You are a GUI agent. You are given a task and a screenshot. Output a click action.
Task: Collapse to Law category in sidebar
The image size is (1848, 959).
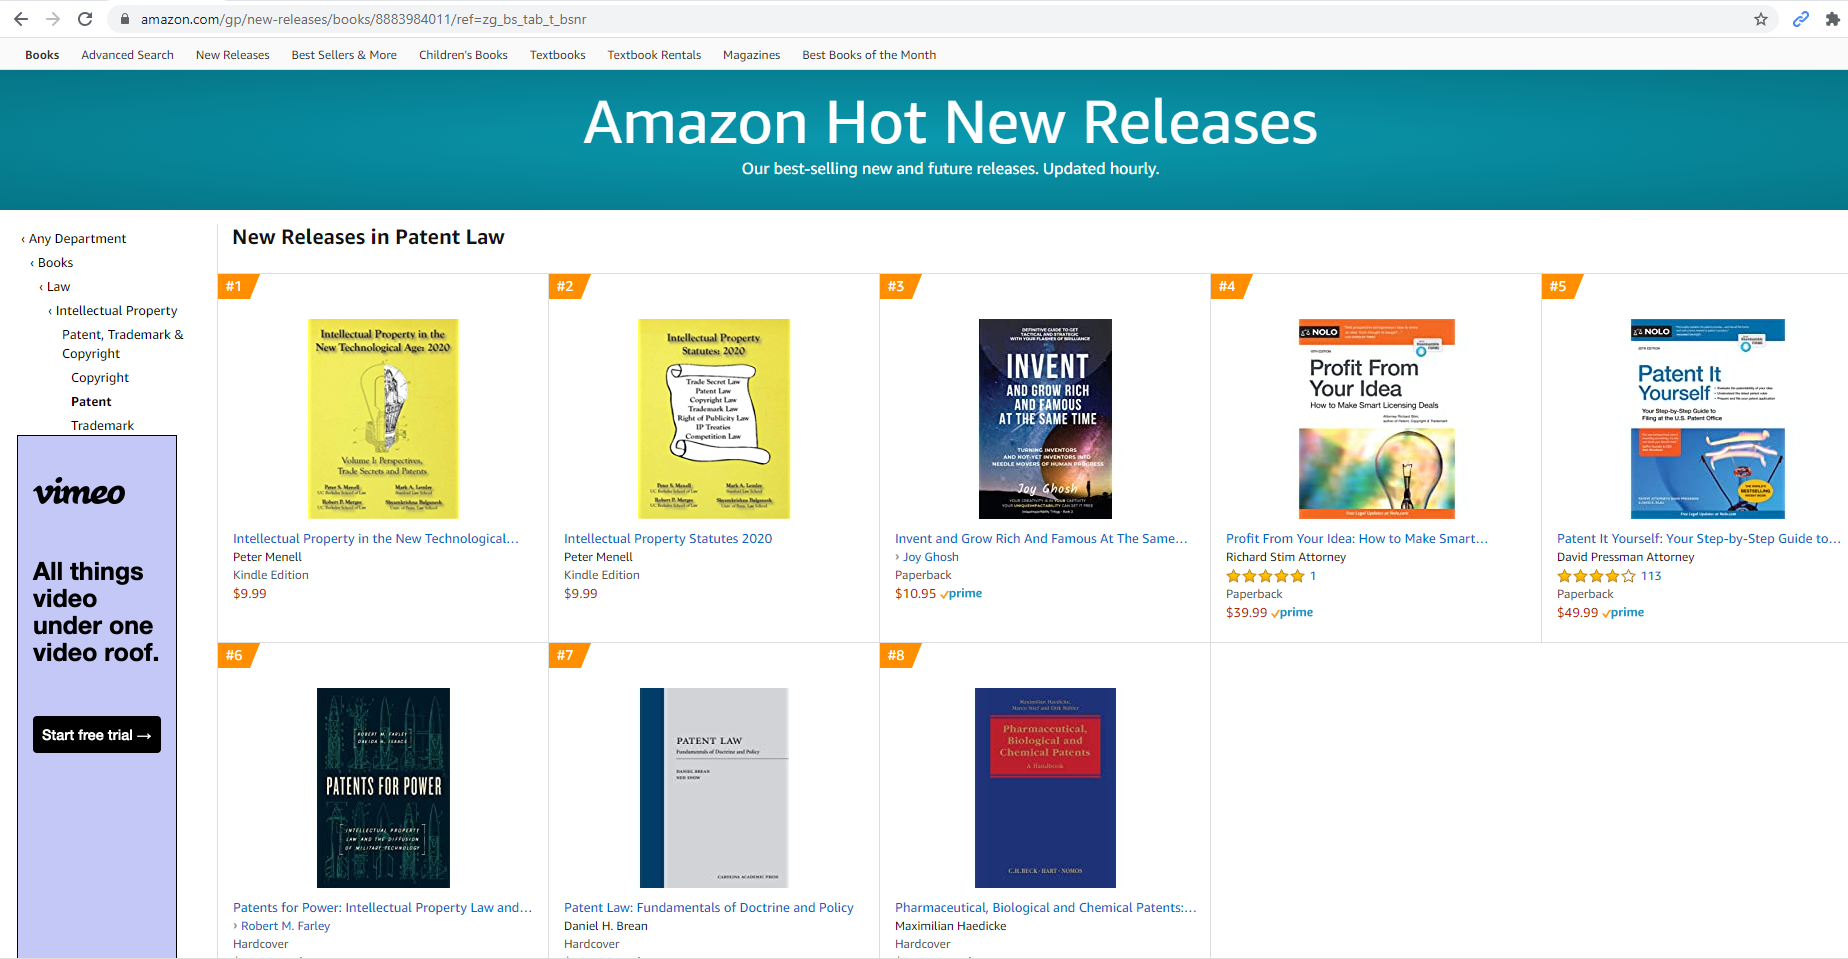pos(58,287)
